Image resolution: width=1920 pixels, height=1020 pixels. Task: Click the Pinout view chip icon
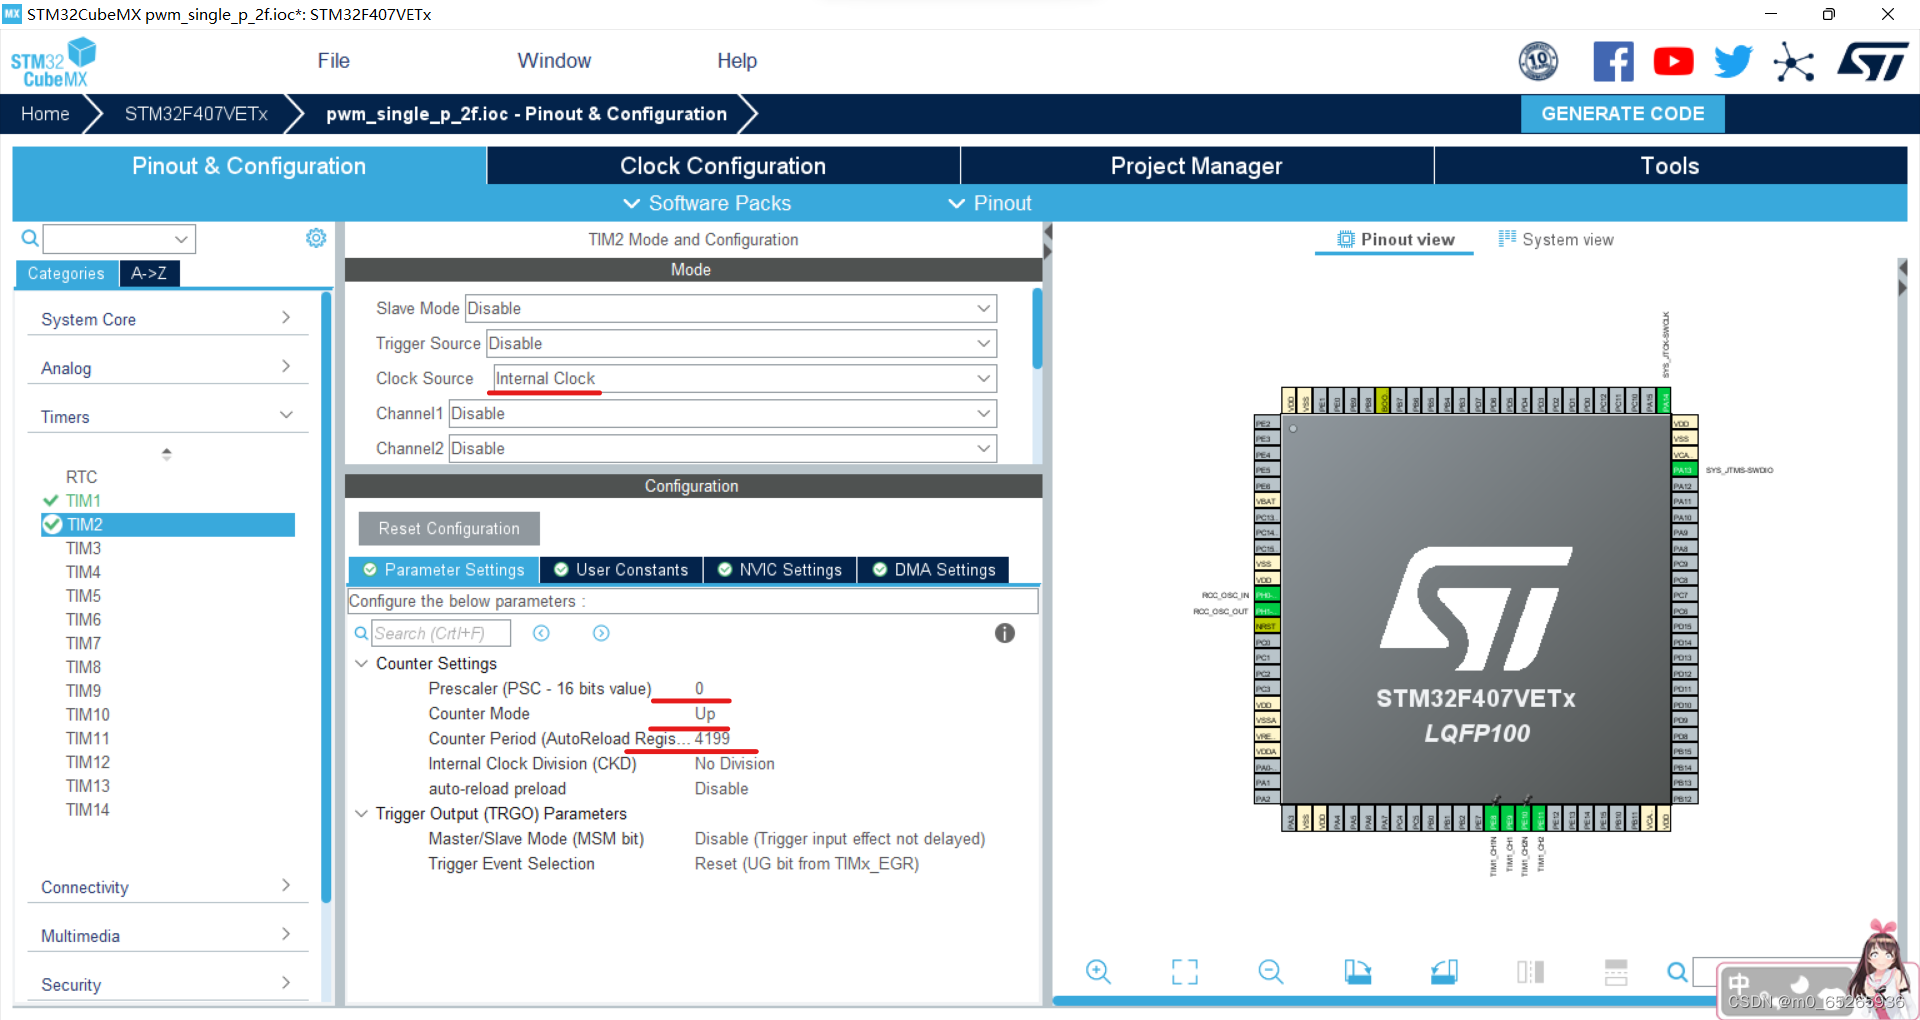click(1346, 239)
